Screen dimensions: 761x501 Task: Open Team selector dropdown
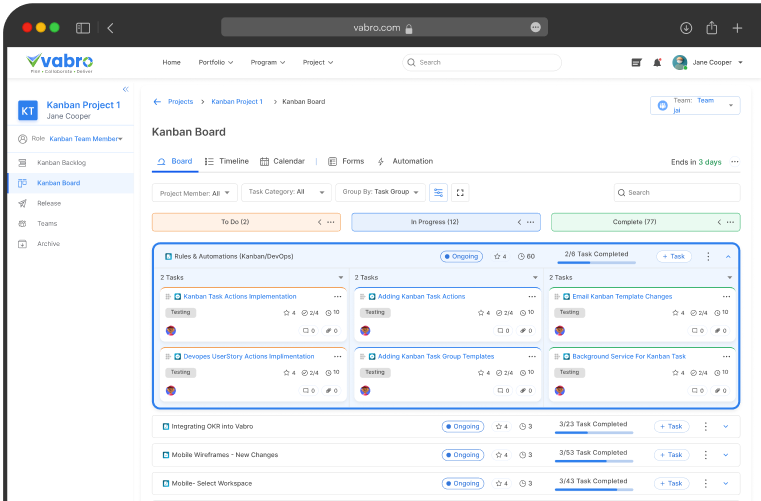click(695, 105)
